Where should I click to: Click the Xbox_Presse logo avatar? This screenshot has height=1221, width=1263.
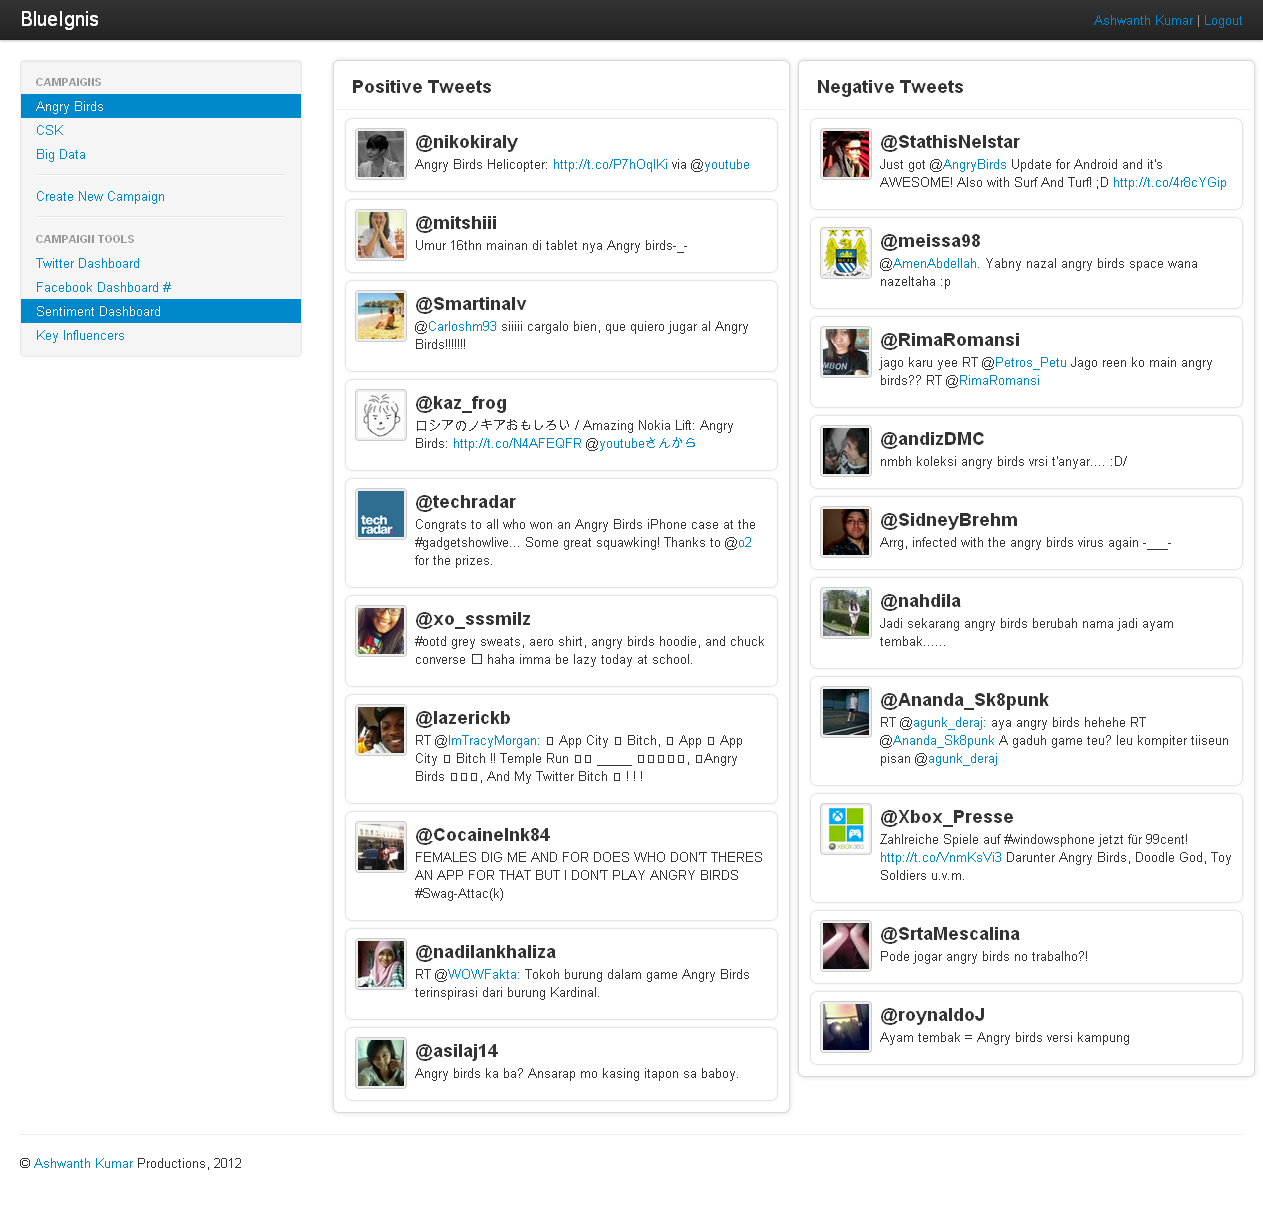click(846, 829)
